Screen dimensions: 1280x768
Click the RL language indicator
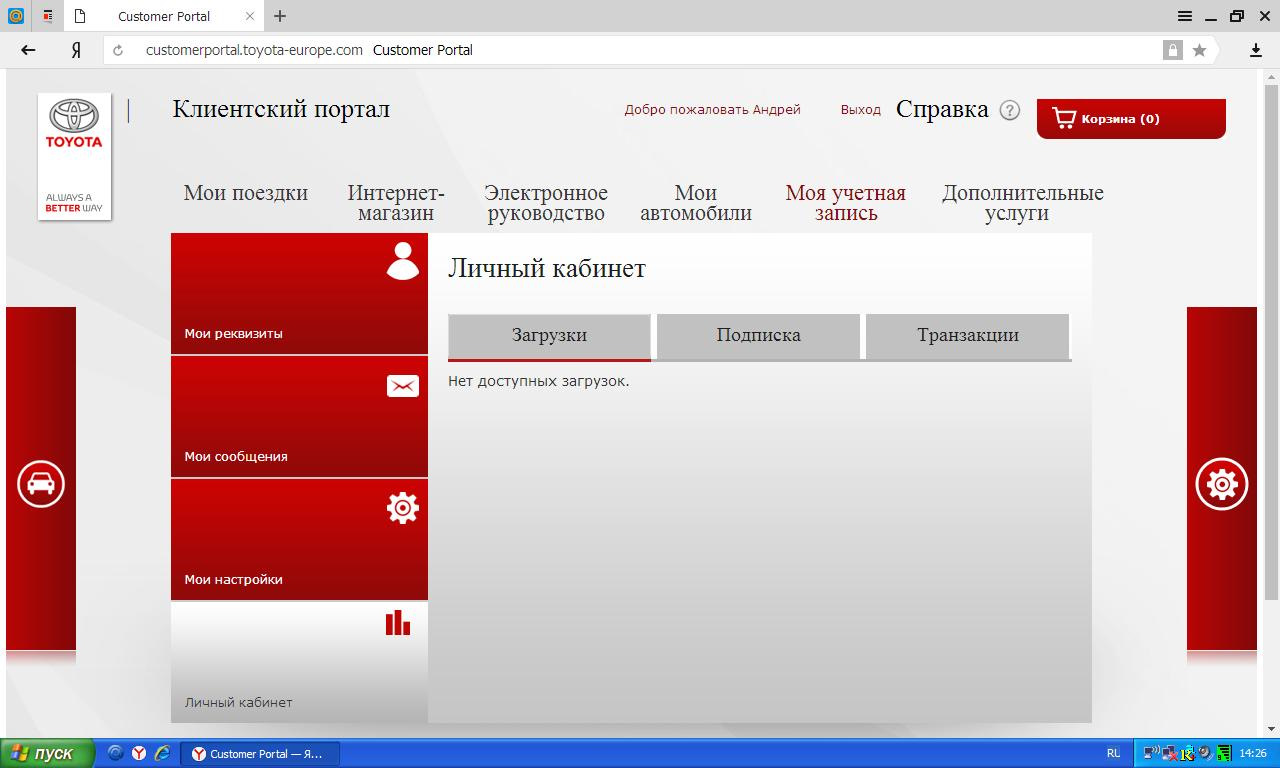click(1114, 753)
